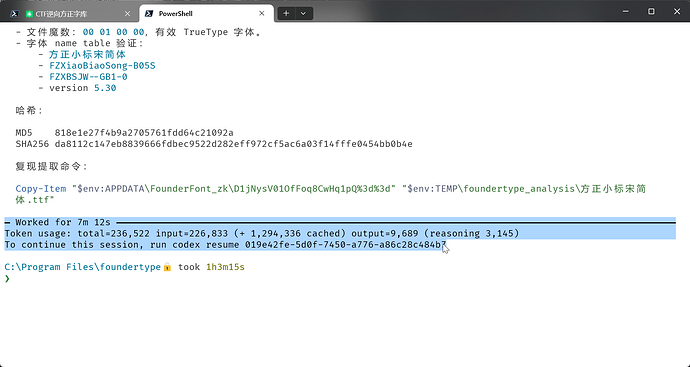
Task: Click the 文件魔数 00 01 00 00 line
Action: coord(138,32)
